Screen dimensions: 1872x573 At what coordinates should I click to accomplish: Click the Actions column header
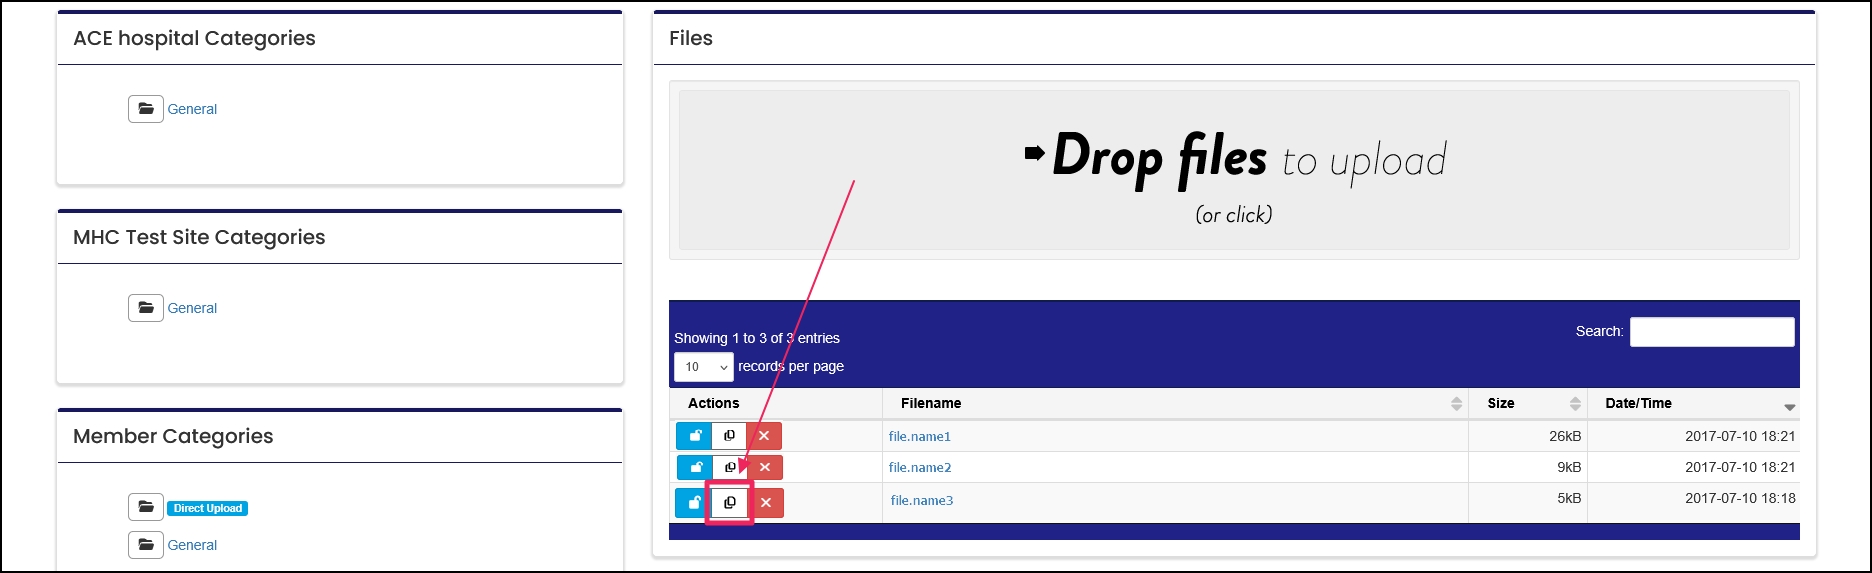(x=776, y=403)
